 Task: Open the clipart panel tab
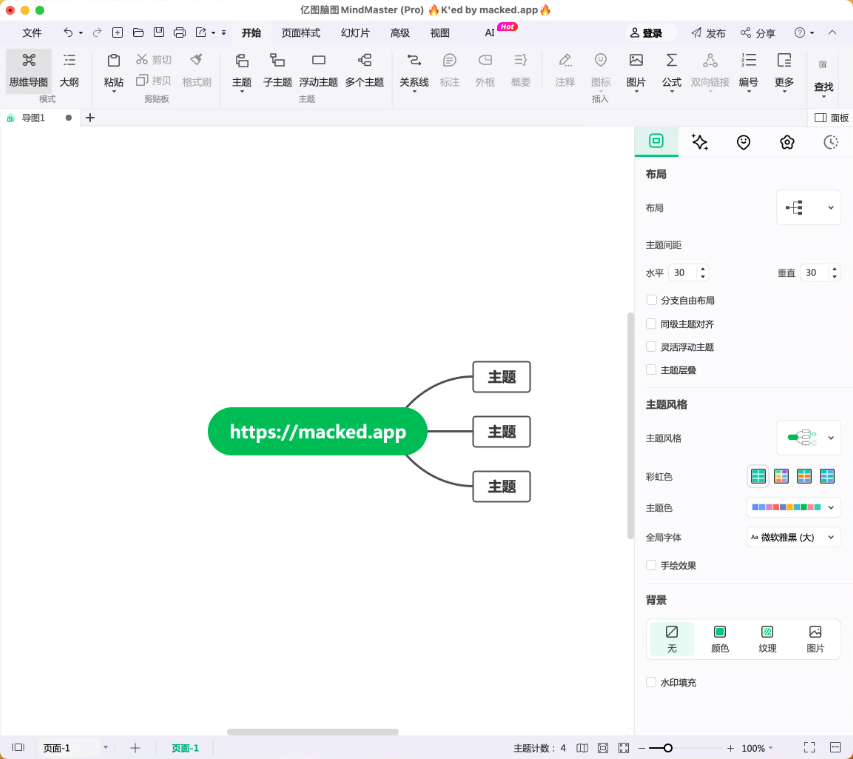787,142
